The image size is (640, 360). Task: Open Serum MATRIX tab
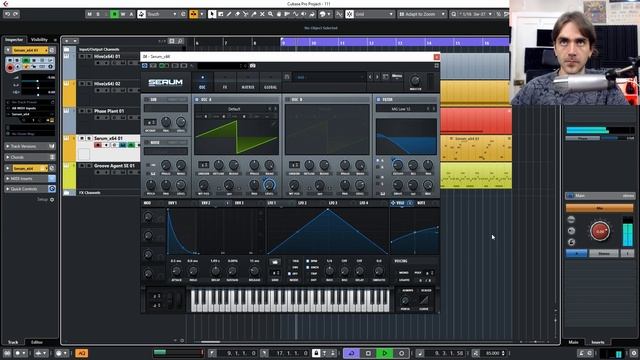(248, 82)
